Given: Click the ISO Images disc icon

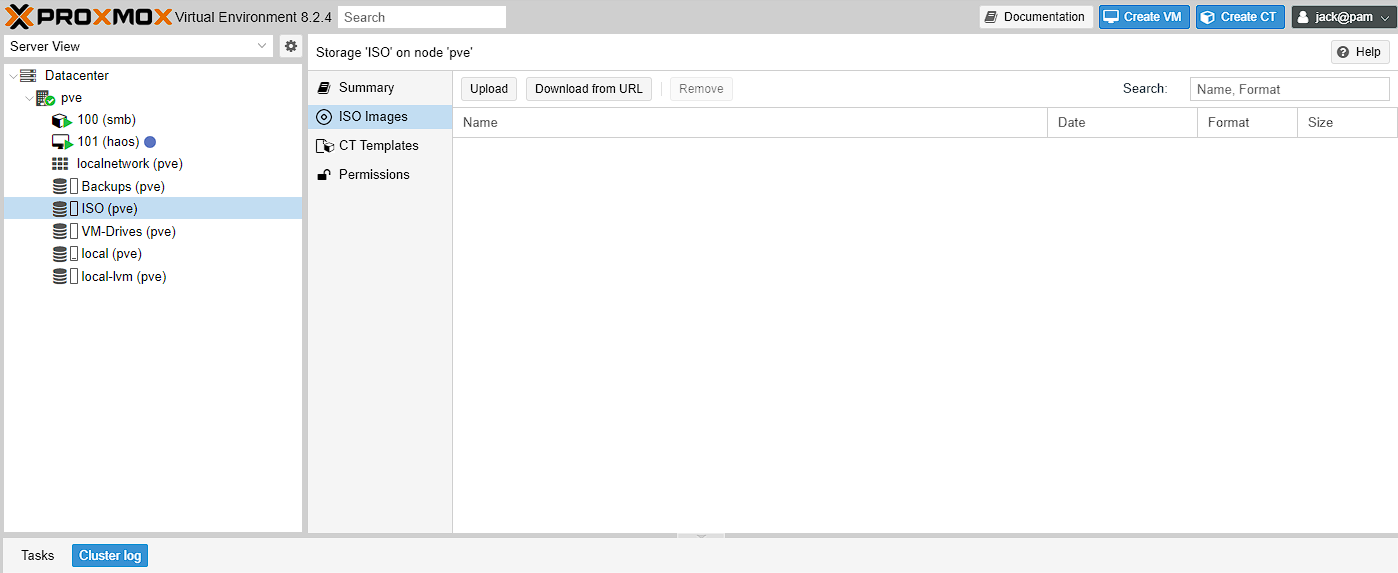Looking at the screenshot, I should click(x=324, y=117).
